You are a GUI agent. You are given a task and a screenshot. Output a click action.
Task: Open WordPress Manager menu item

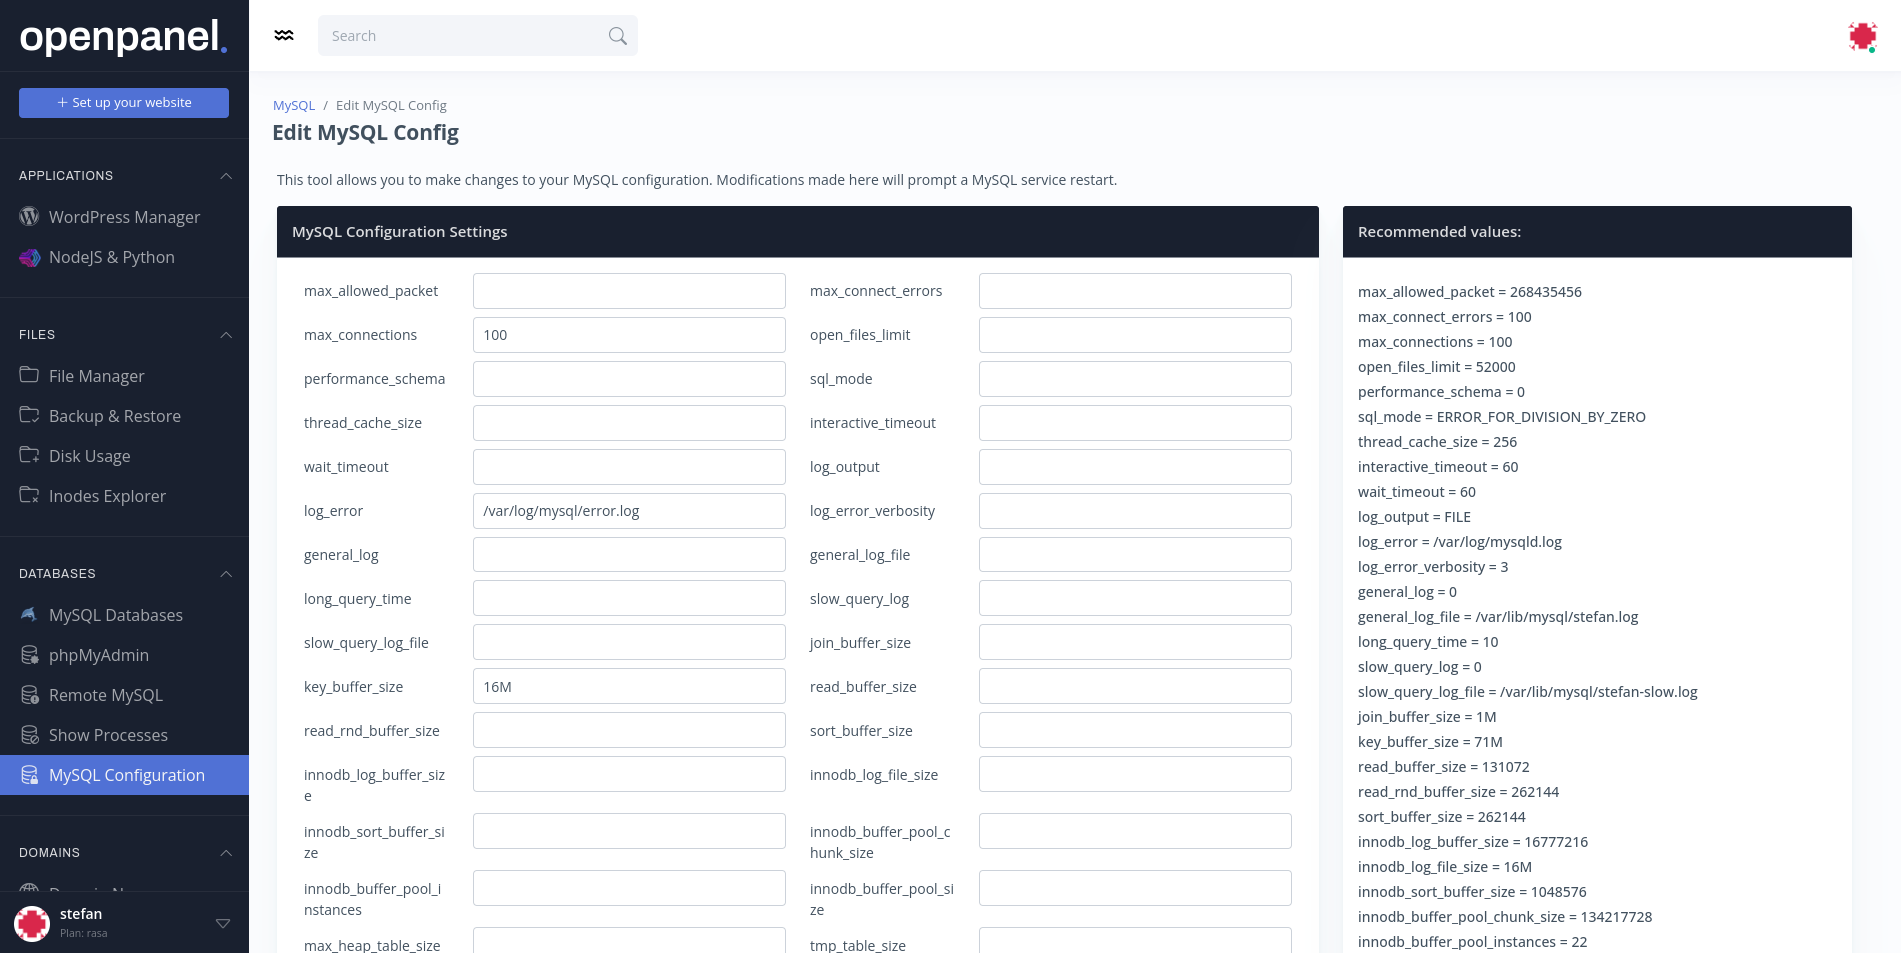[124, 217]
